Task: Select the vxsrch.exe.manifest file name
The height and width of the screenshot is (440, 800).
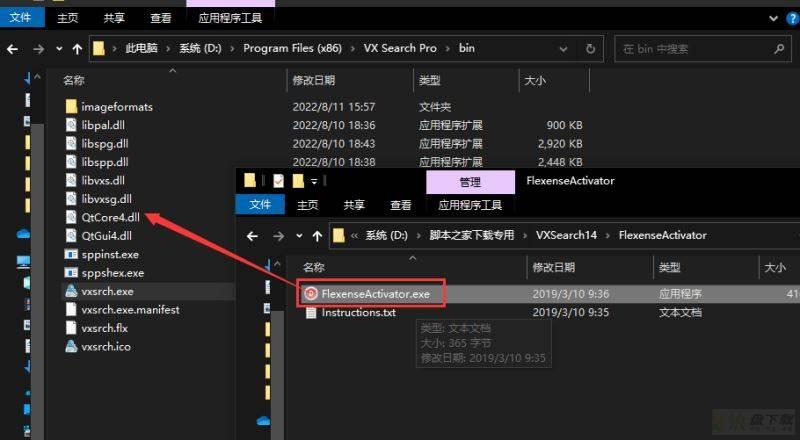Action: pyautogui.click(x=131, y=309)
